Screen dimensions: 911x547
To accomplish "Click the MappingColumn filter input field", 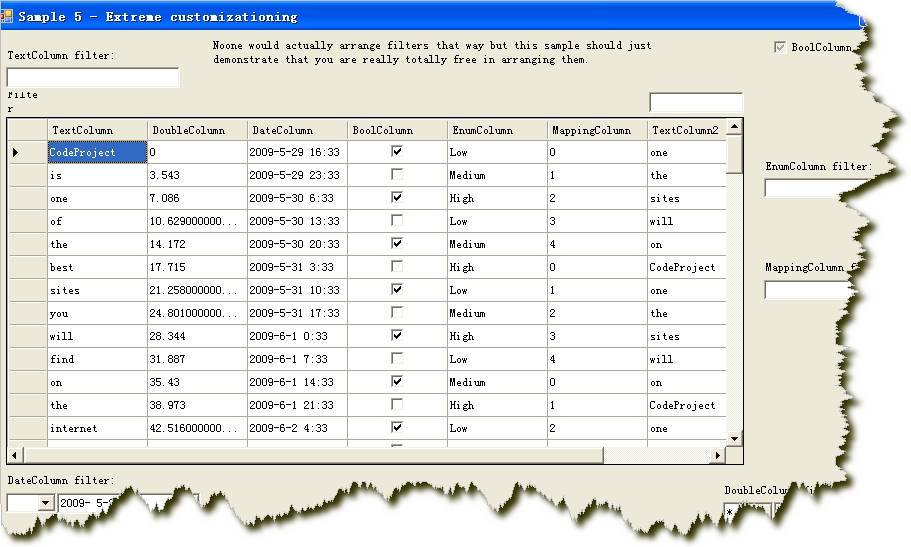I will tap(810, 289).
